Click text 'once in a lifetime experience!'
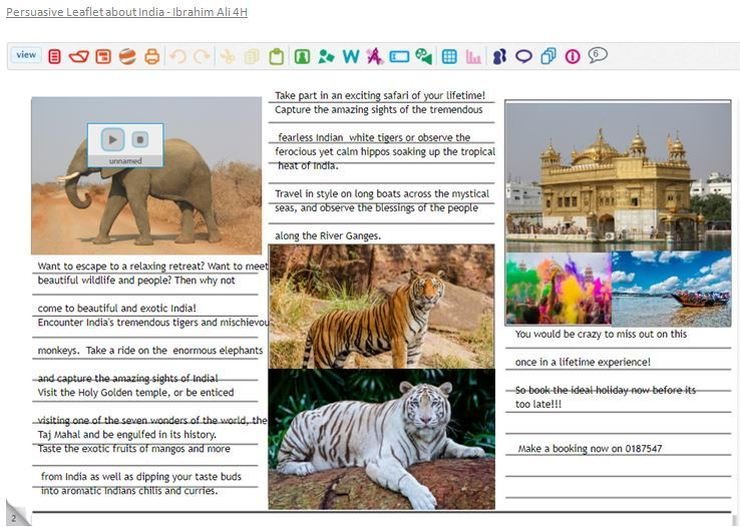 583,362
